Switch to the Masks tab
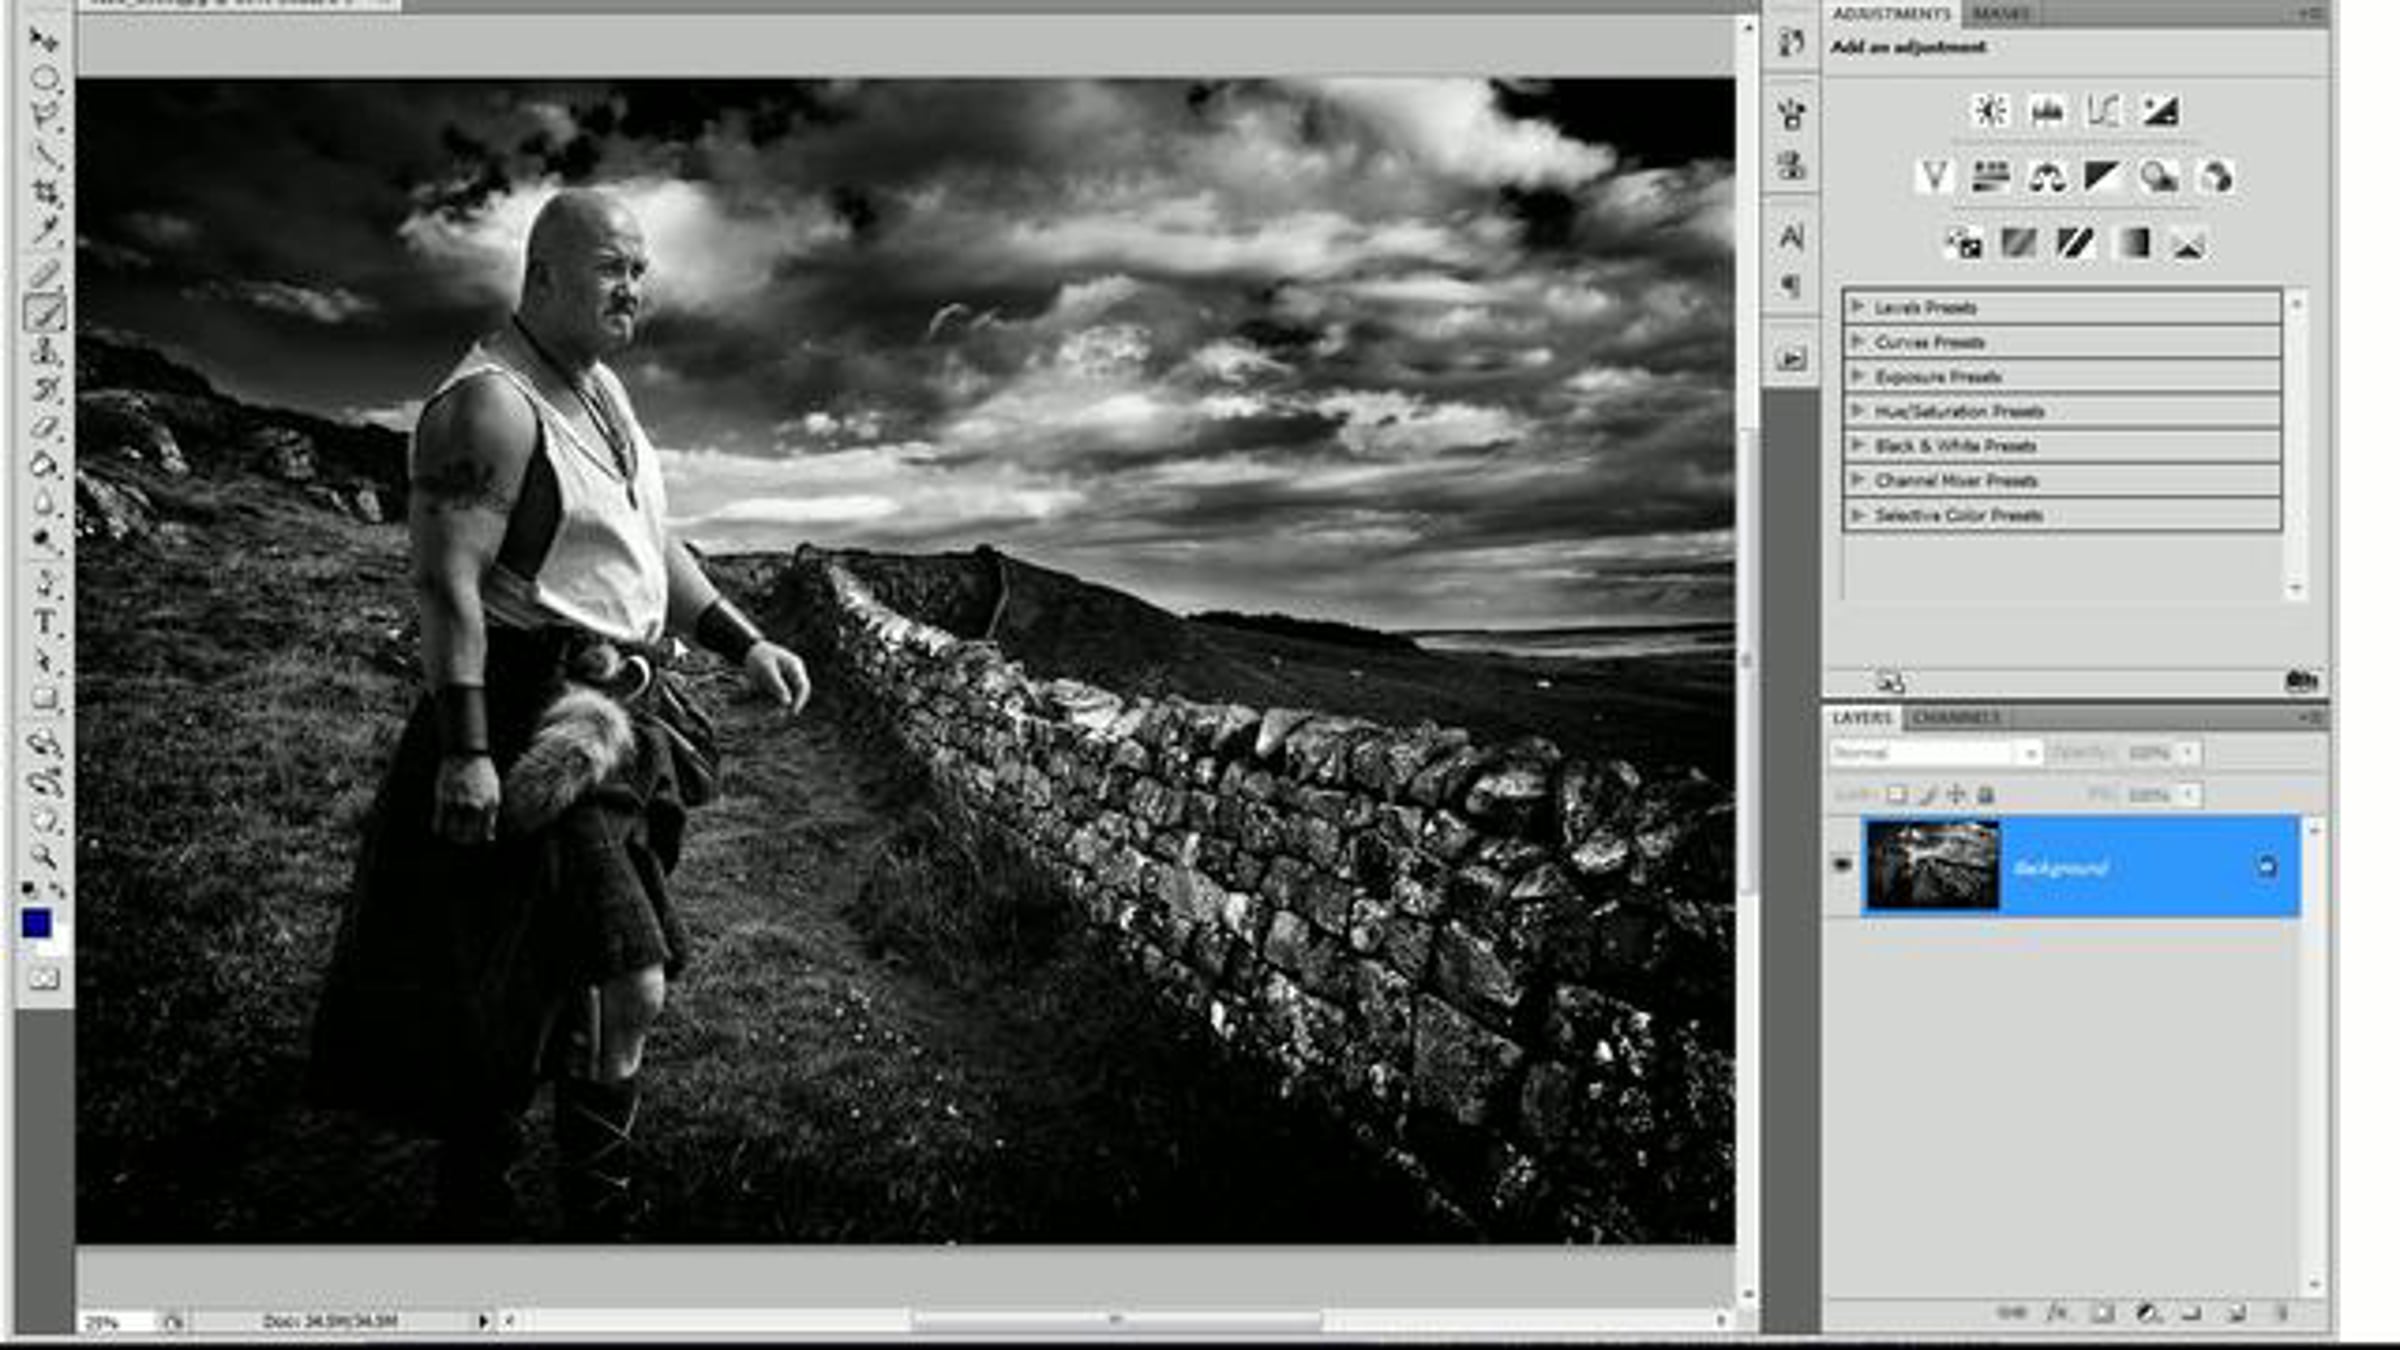This screenshot has width=2400, height=1350. pyautogui.click(x=2001, y=14)
